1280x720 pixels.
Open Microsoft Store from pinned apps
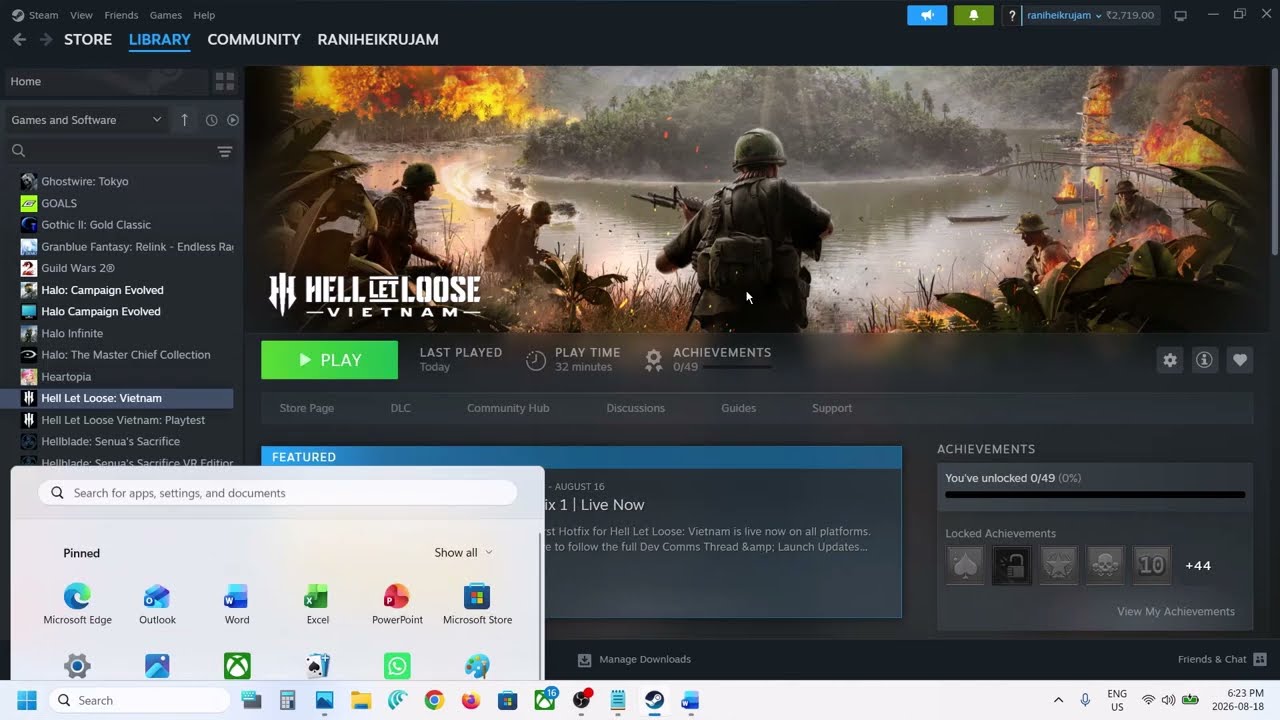pyautogui.click(x=477, y=605)
